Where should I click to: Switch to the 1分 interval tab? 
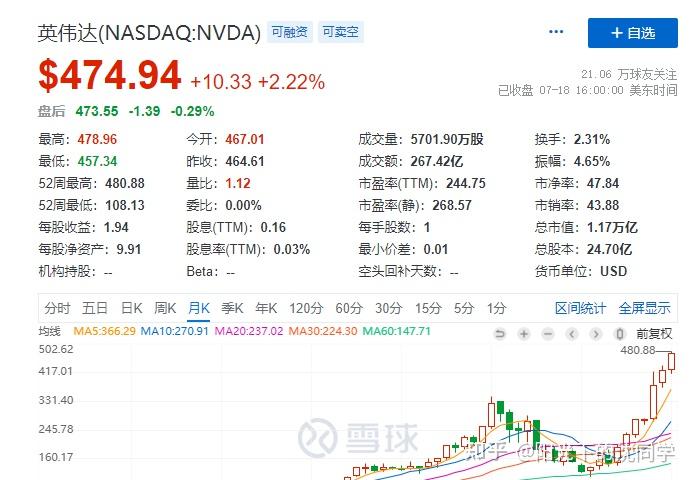496,308
